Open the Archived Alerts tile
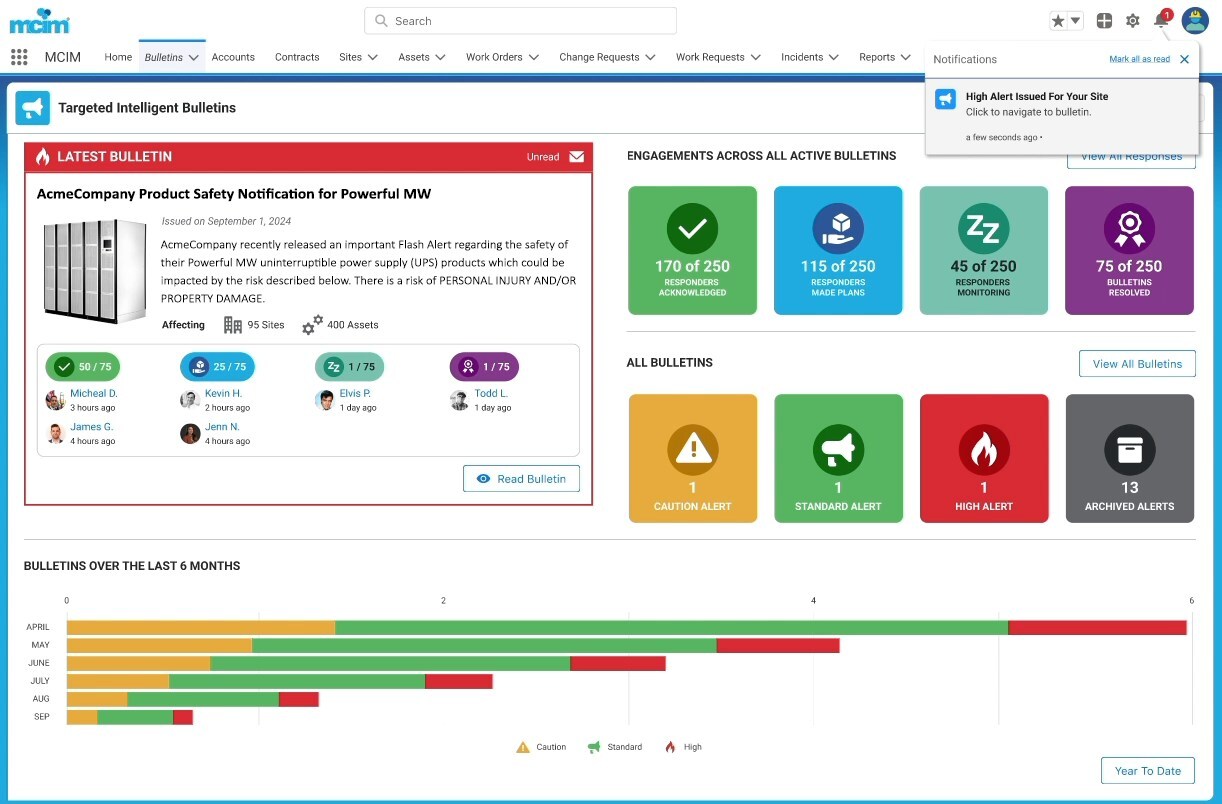The image size is (1222, 804). point(1129,458)
